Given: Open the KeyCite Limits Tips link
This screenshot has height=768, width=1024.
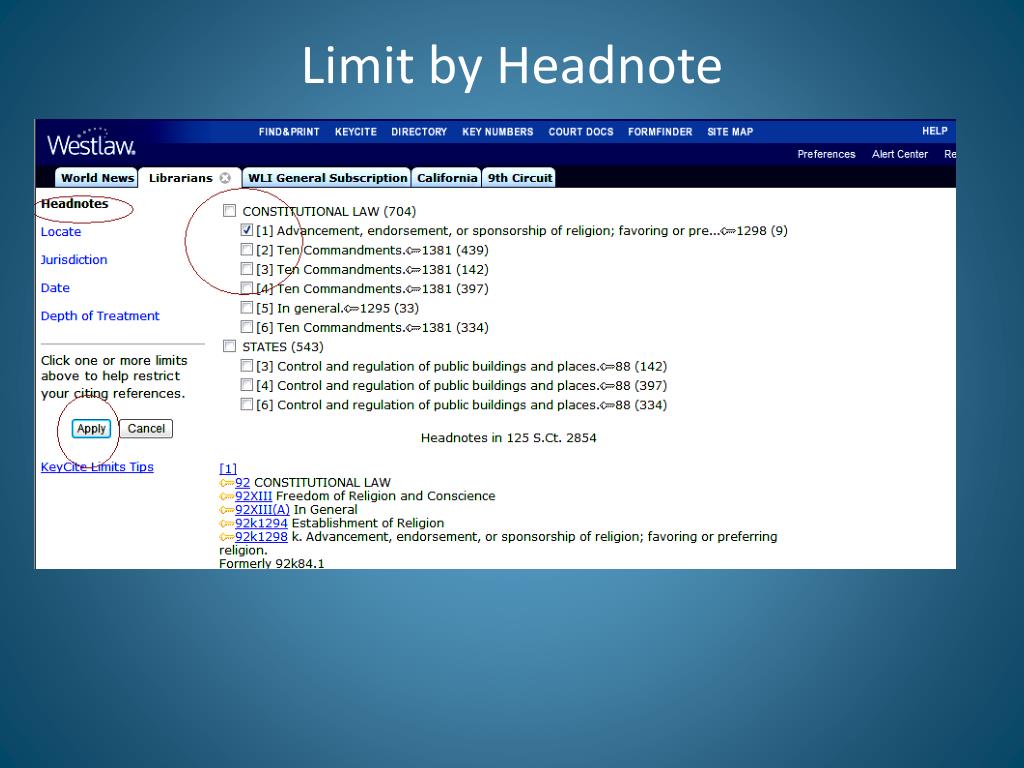Looking at the screenshot, I should click(97, 467).
